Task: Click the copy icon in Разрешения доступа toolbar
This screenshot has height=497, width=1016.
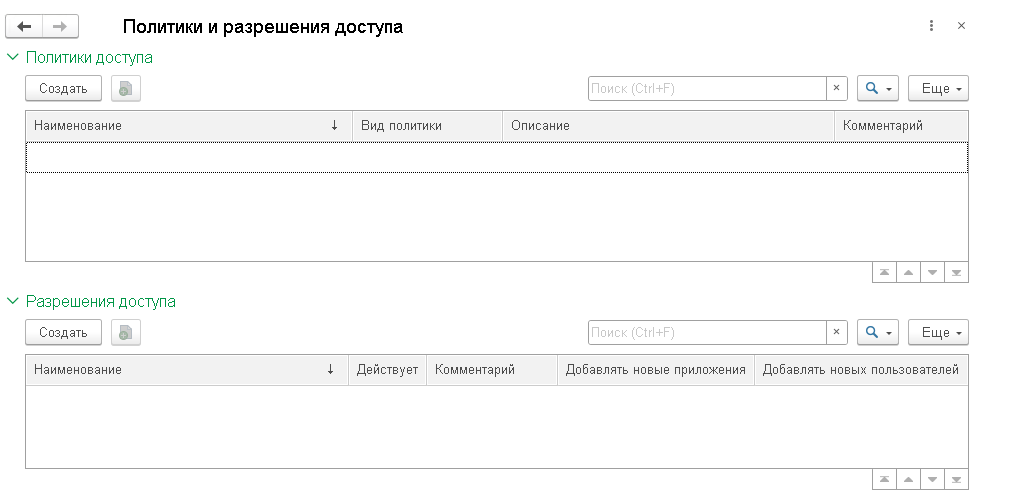Action: (125, 332)
